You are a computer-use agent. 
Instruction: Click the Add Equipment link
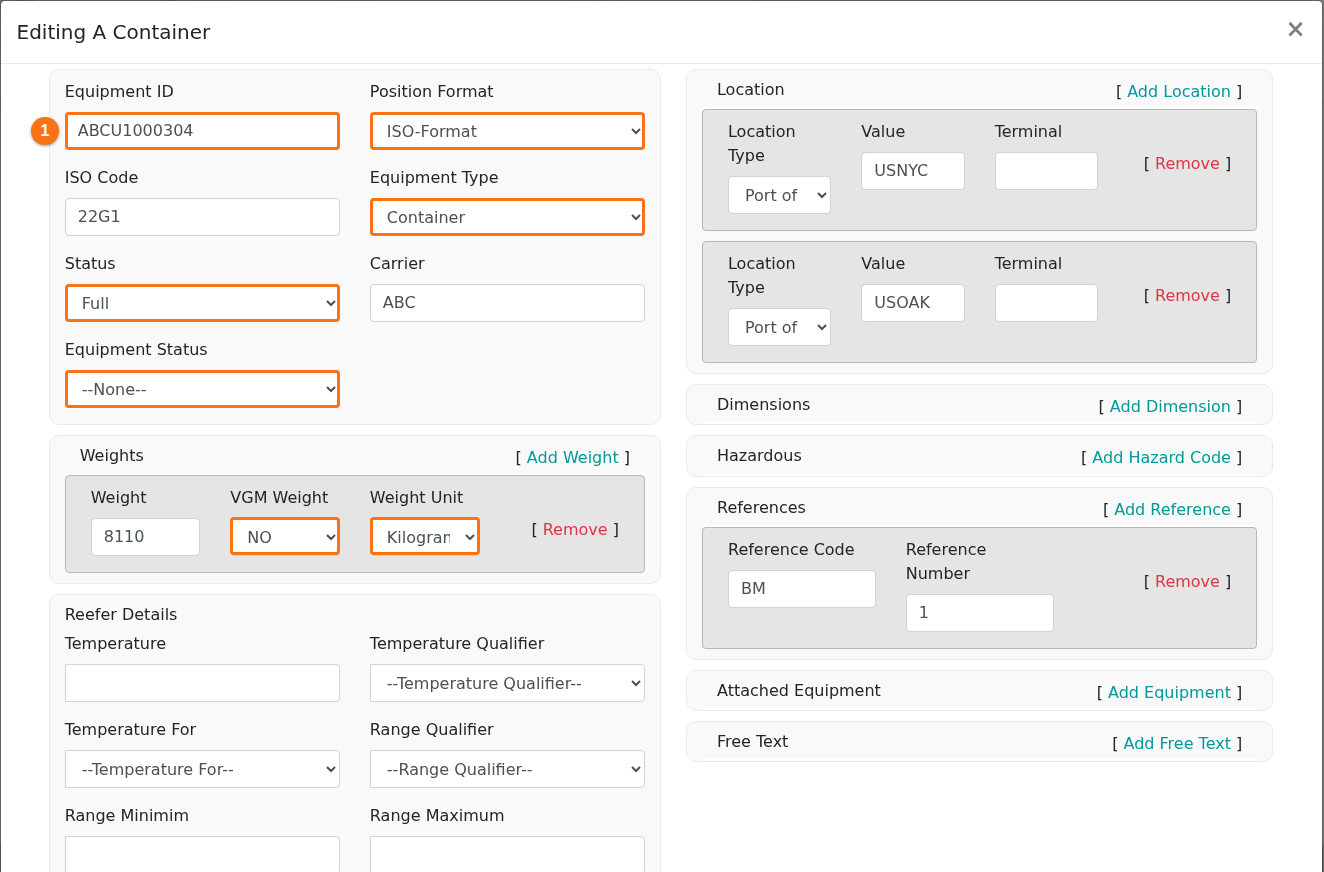pyautogui.click(x=1169, y=693)
